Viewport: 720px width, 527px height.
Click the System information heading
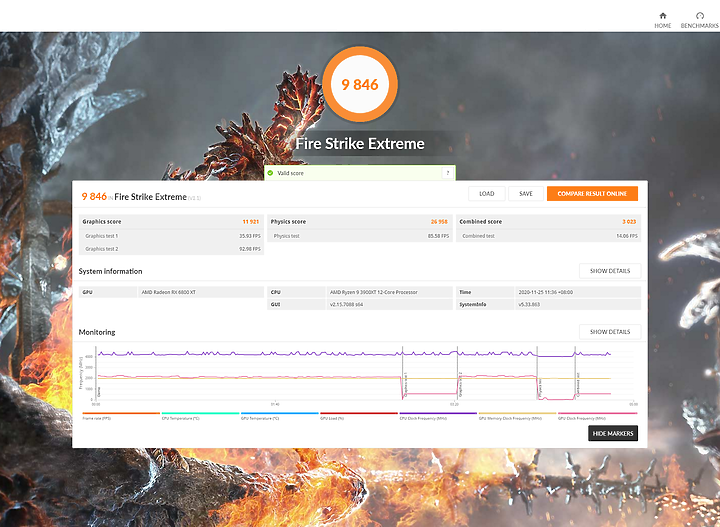point(110,271)
